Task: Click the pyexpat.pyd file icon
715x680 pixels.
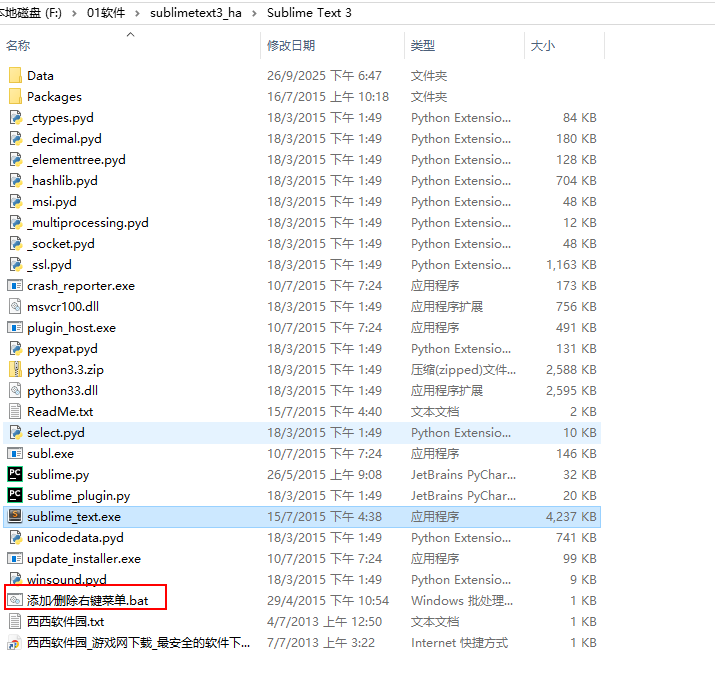Action: click(15, 348)
